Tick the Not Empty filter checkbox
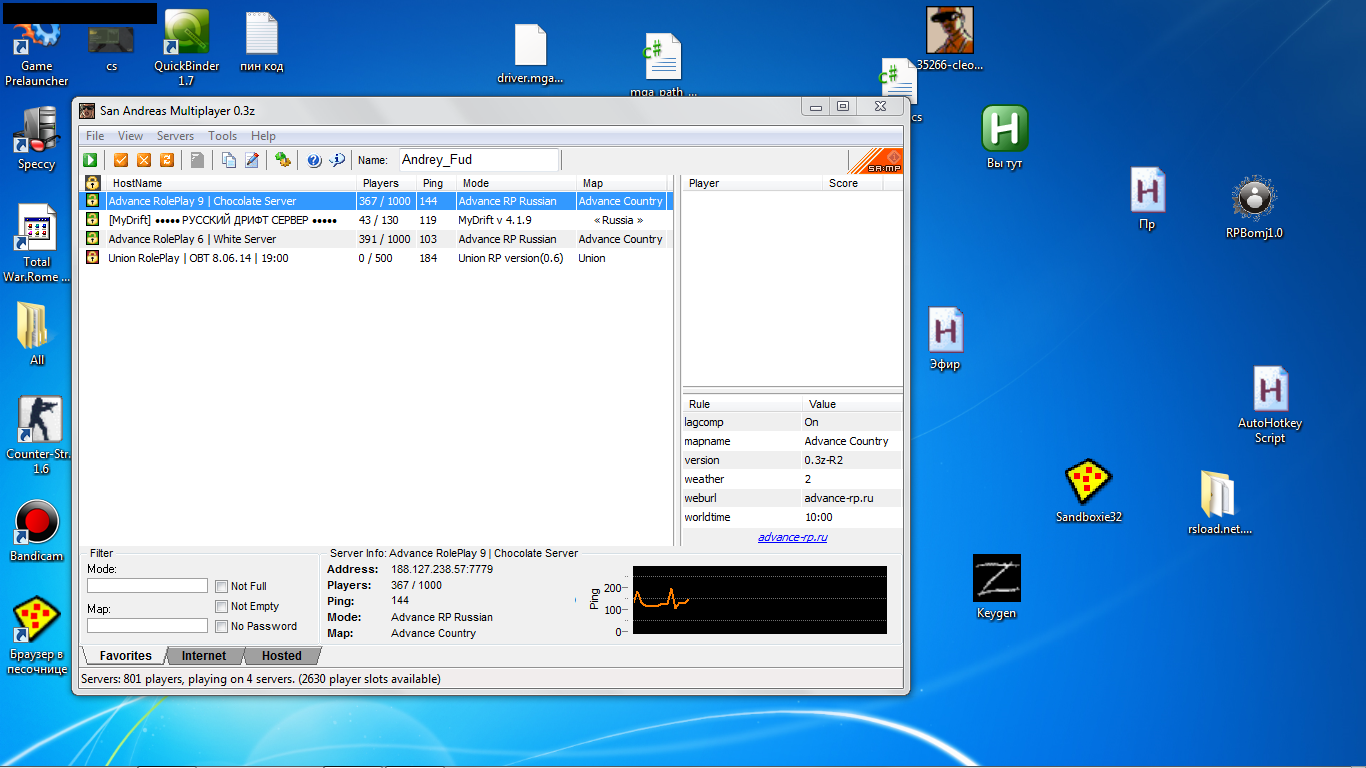Screen dimensions: 1366x768 click(222, 607)
